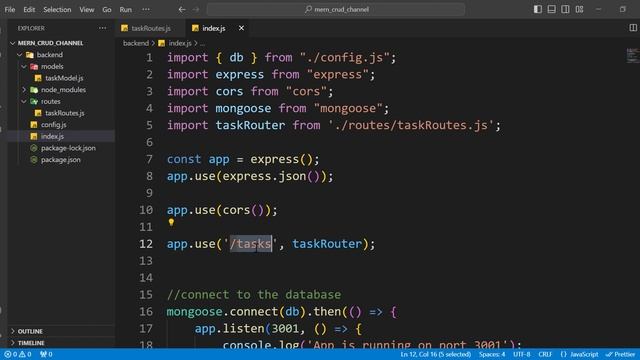
Task: Click the '//connect to the database' comment
Action: tap(254, 294)
